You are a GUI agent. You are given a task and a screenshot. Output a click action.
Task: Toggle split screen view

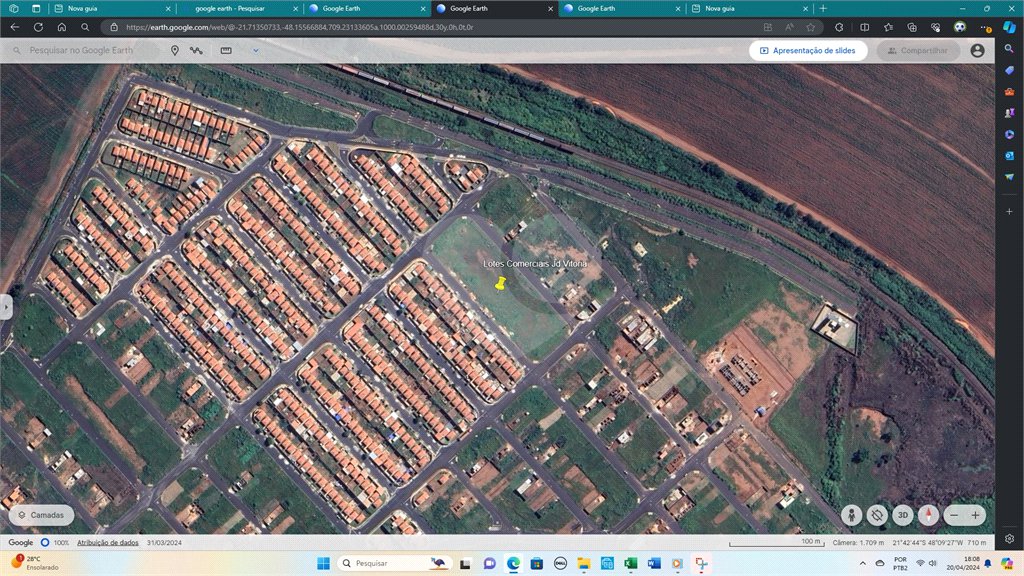(864, 27)
